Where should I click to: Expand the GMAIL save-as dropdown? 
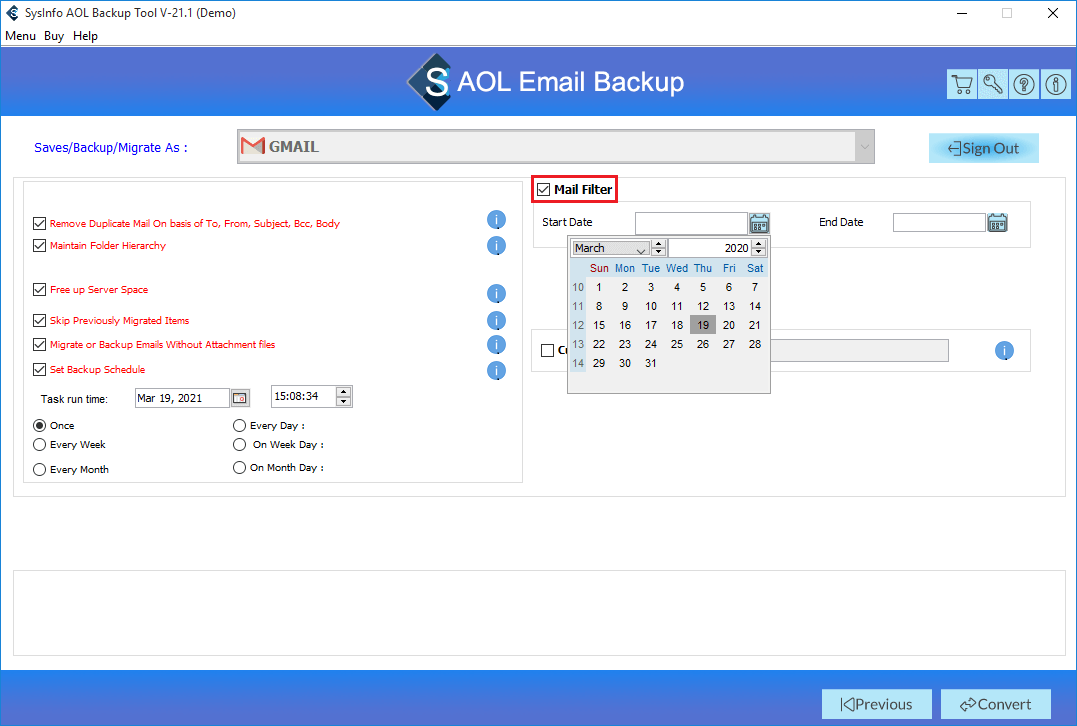[x=864, y=146]
